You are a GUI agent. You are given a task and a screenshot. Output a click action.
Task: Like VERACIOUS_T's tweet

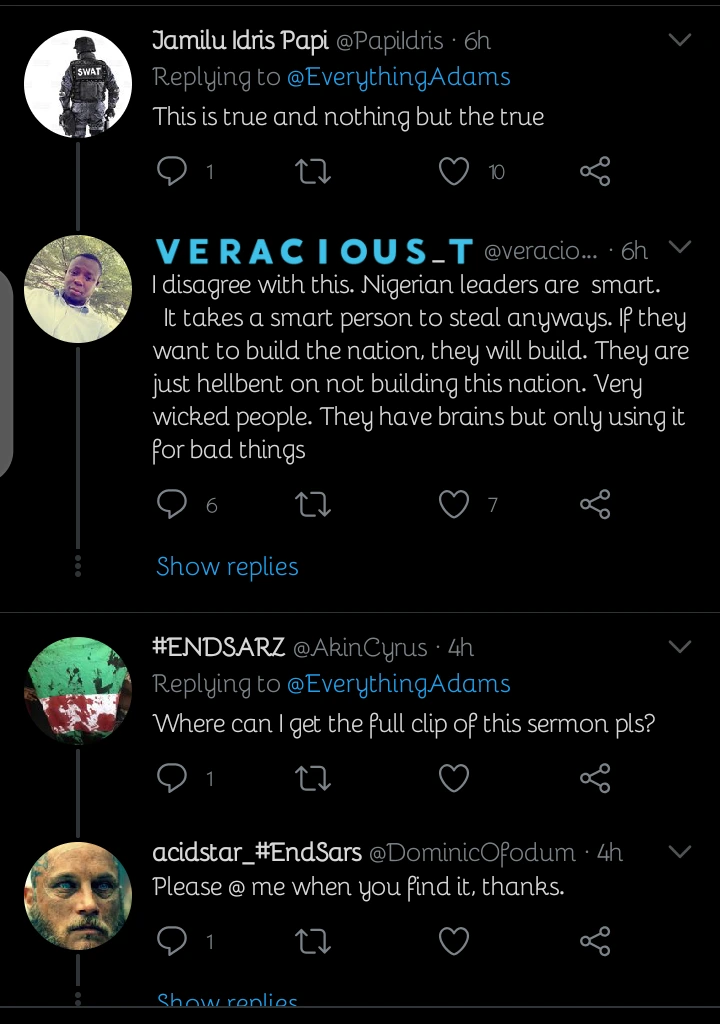tap(454, 505)
